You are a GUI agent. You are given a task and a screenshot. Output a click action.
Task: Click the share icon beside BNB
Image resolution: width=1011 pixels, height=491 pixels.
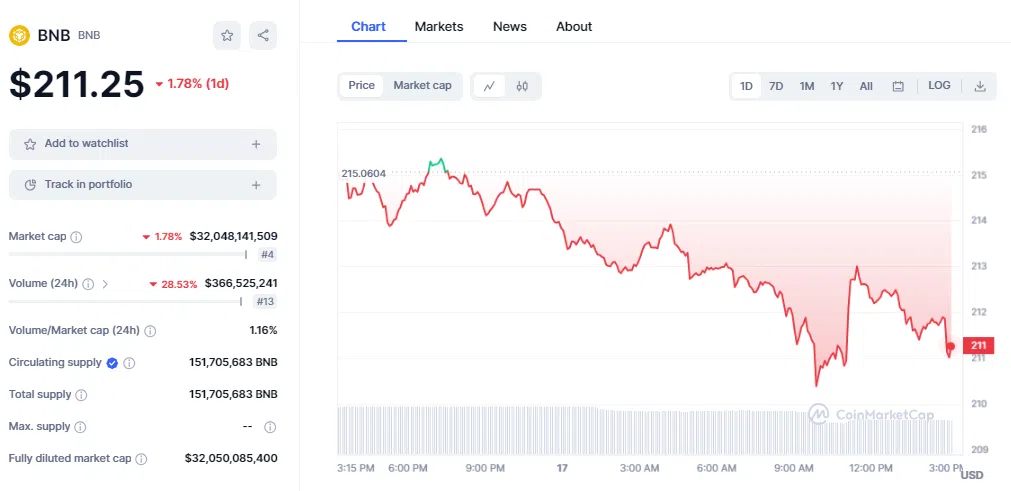click(263, 36)
